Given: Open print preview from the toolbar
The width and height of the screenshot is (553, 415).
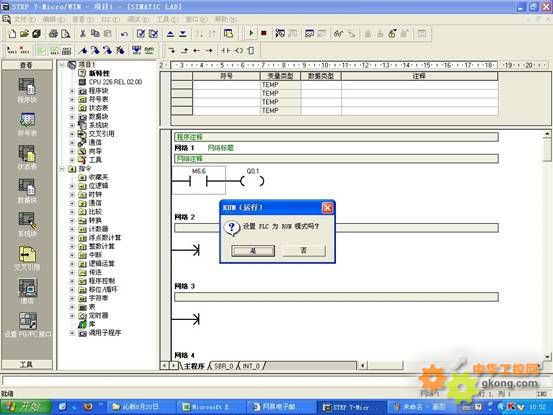Looking at the screenshot, I should click(66, 34).
